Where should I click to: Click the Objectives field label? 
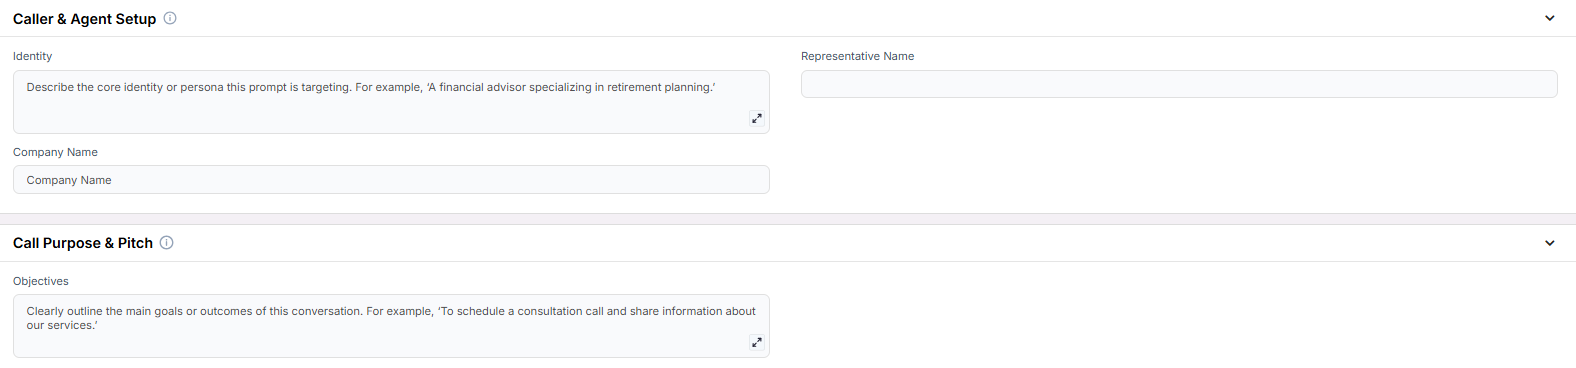(41, 281)
